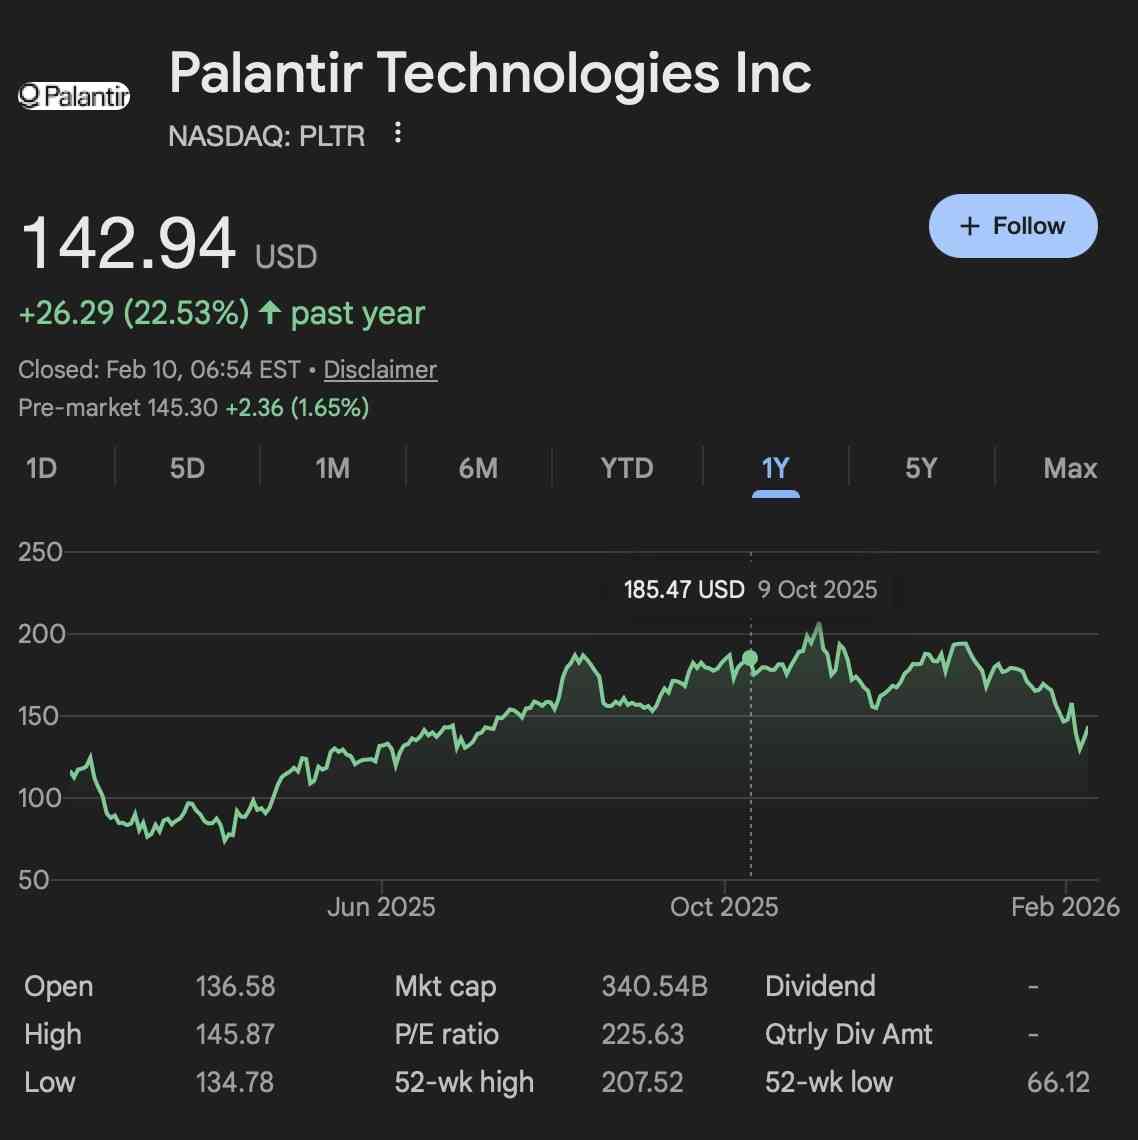Click the green up arrow past year indicator
This screenshot has width=1138, height=1140.
coord(270,313)
